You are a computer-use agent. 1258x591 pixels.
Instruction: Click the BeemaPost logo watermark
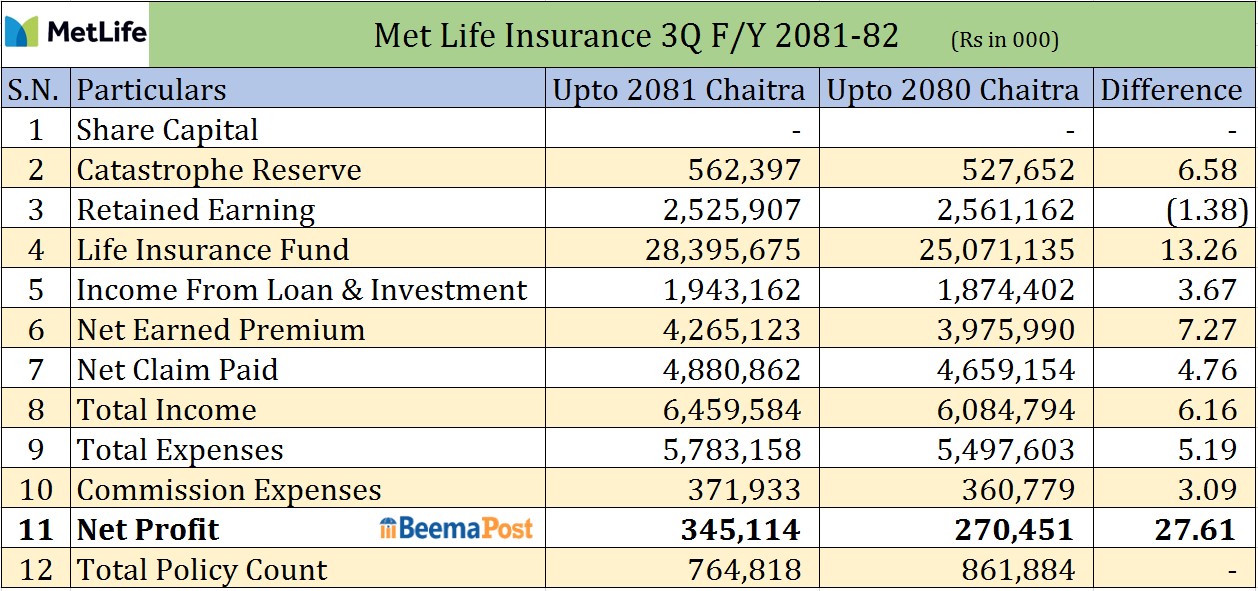tap(457, 529)
